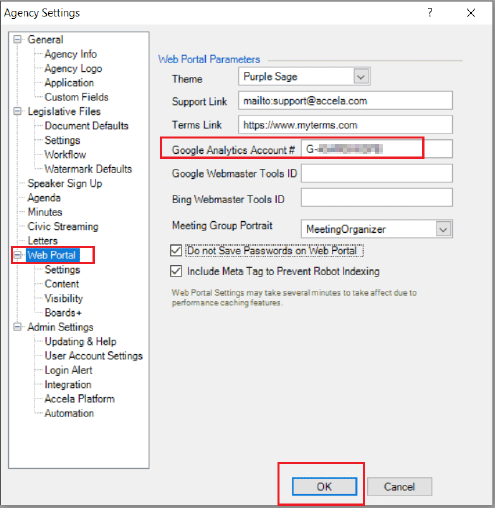Select Document Defaults in the tree
This screenshot has height=508, width=495.
coord(87,126)
